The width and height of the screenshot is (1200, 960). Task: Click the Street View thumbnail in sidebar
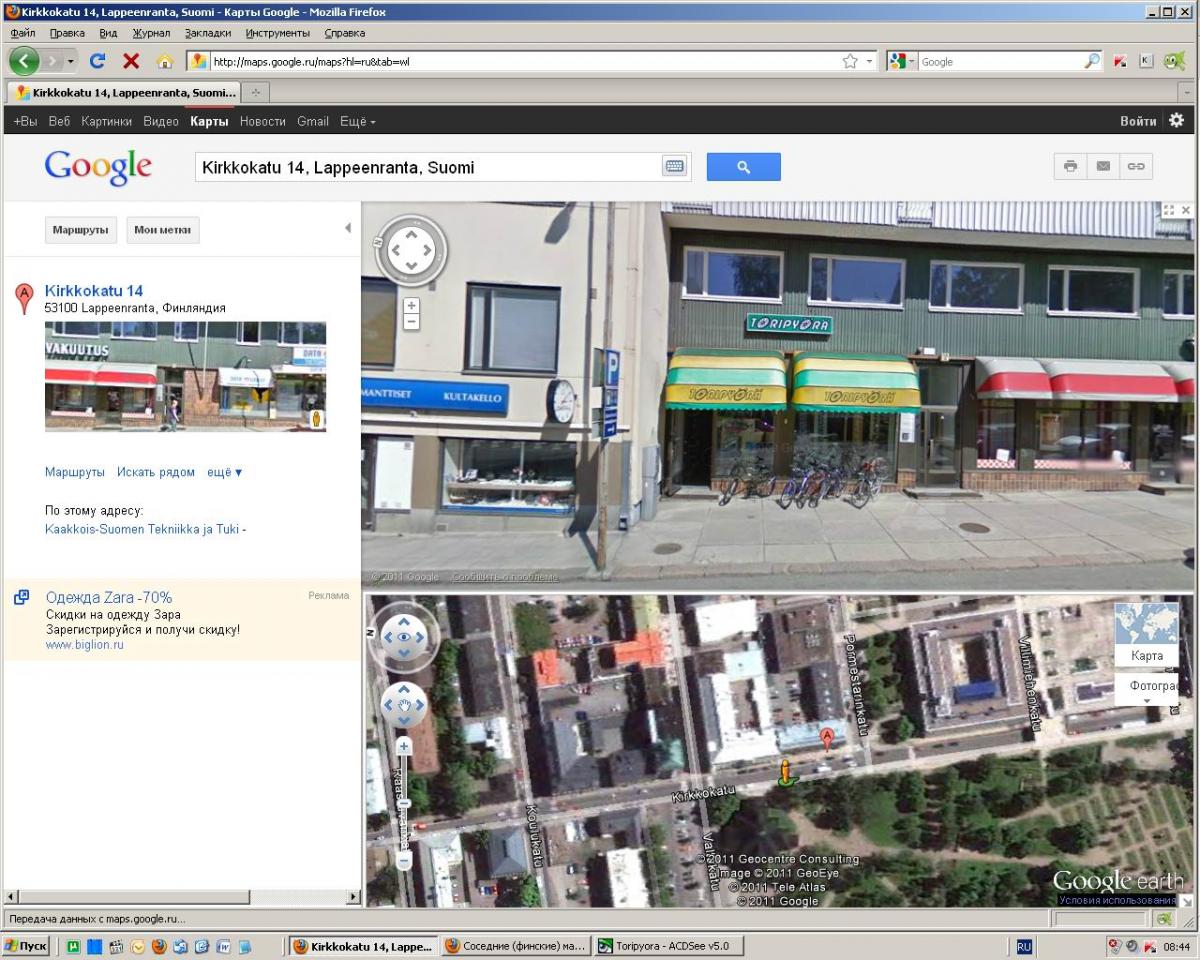pyautogui.click(x=185, y=376)
